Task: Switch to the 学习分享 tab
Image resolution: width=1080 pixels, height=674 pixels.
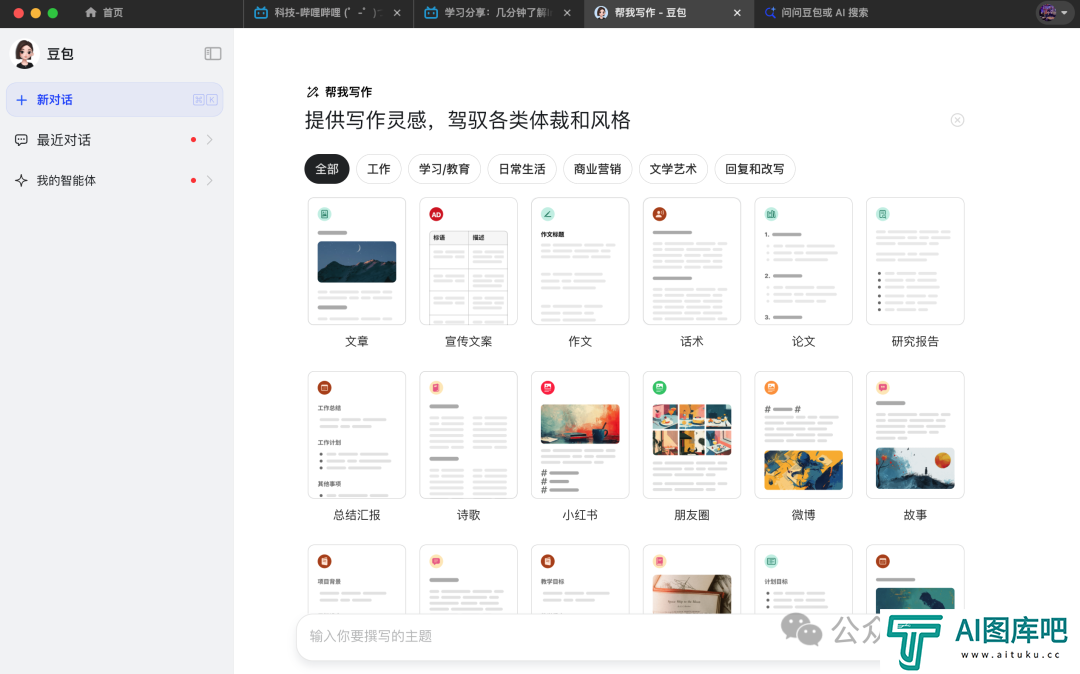Action: pos(497,12)
